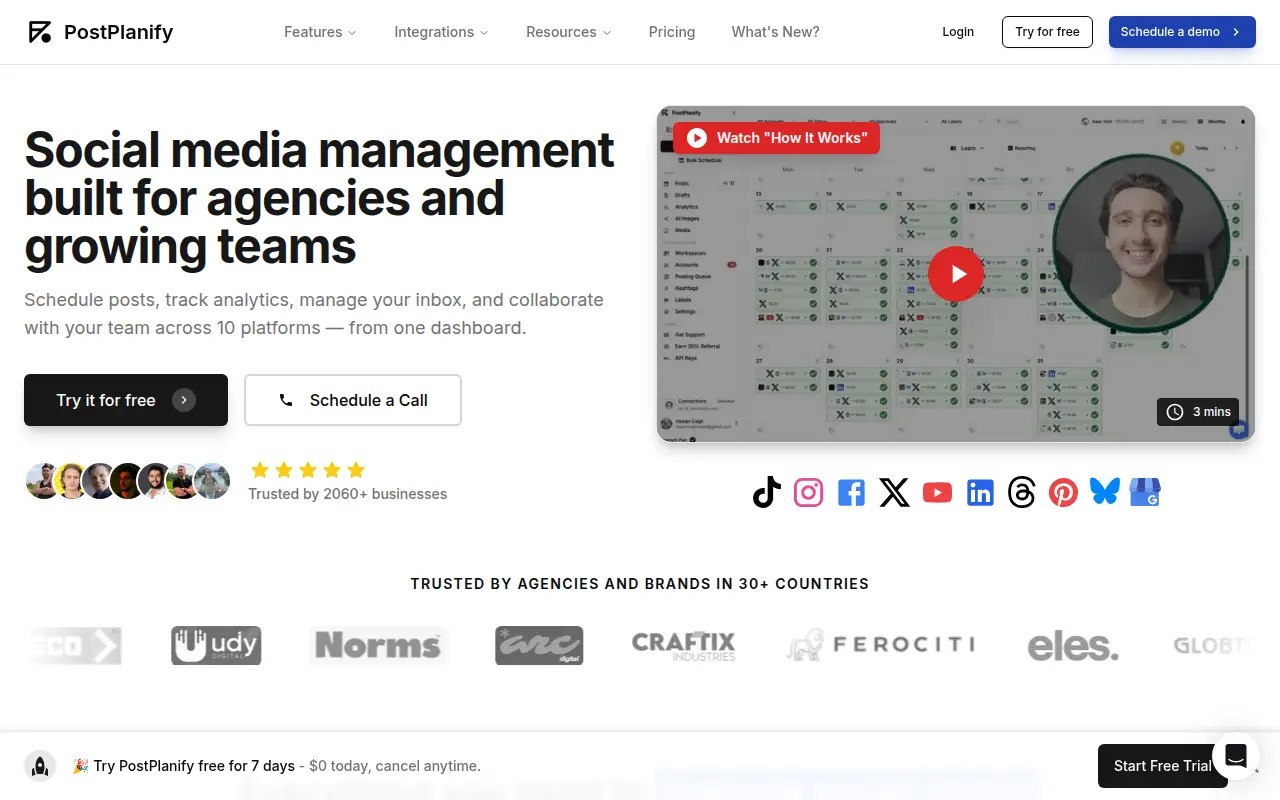This screenshot has height=800, width=1280.
Task: Click the rocket icon in the trial banner
Action: 40,766
